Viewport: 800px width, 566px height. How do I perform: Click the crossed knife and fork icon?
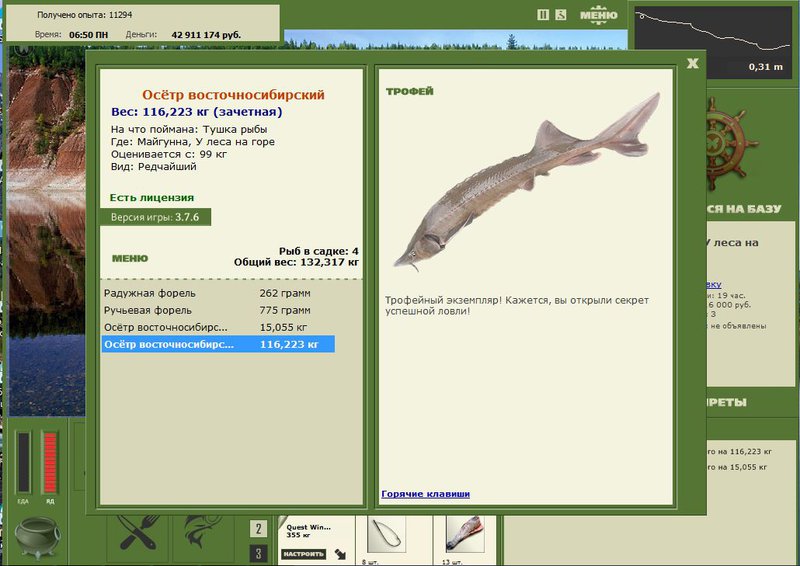pyautogui.click(x=138, y=534)
